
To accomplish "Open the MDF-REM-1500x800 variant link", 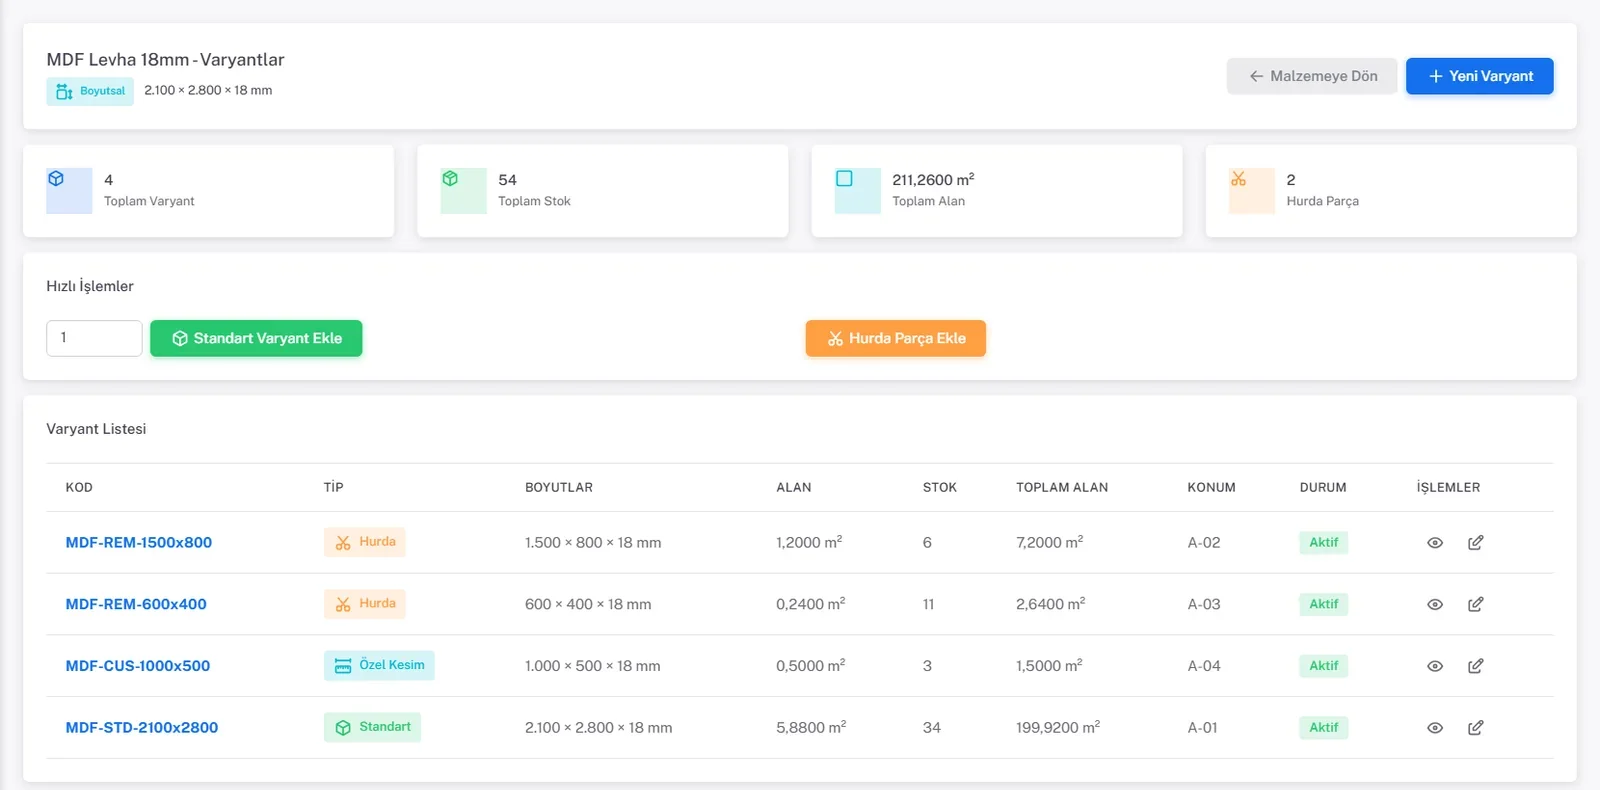I will point(139,543).
